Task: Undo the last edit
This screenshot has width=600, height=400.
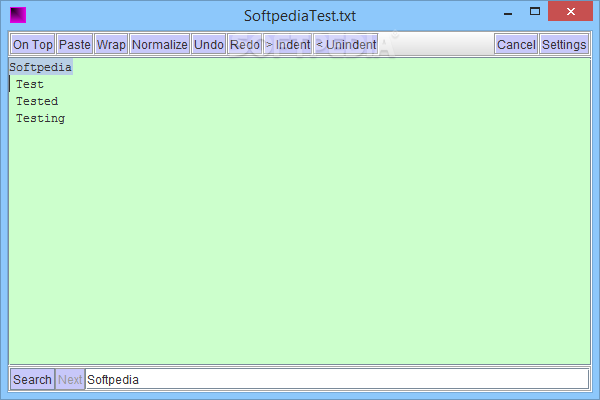Action: point(209,44)
